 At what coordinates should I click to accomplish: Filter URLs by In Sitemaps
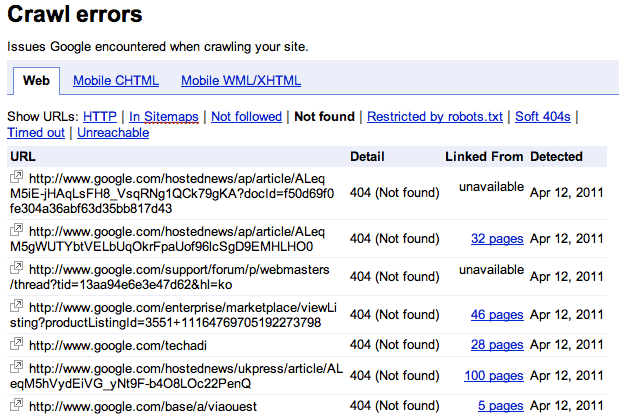pos(164,117)
